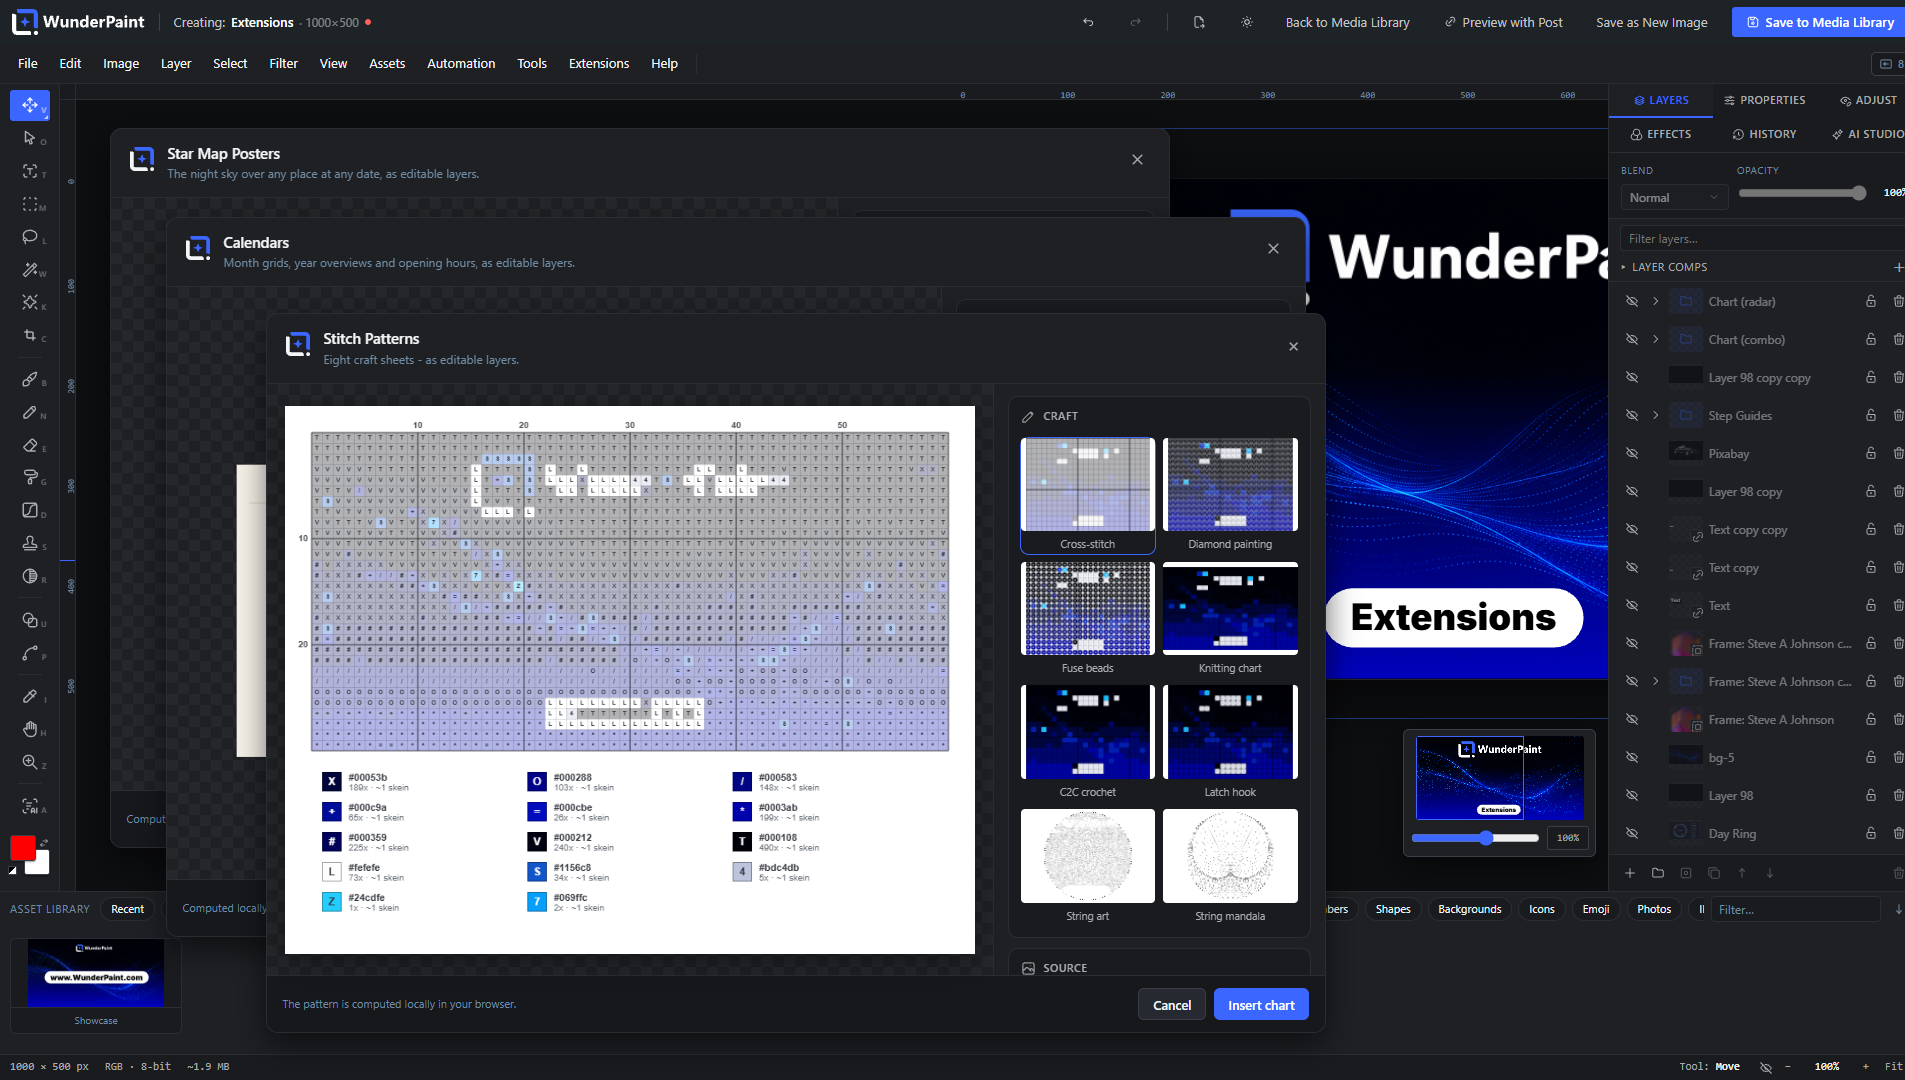Switch to the Effects tab
The width and height of the screenshot is (1905, 1080).
coord(1661,134)
